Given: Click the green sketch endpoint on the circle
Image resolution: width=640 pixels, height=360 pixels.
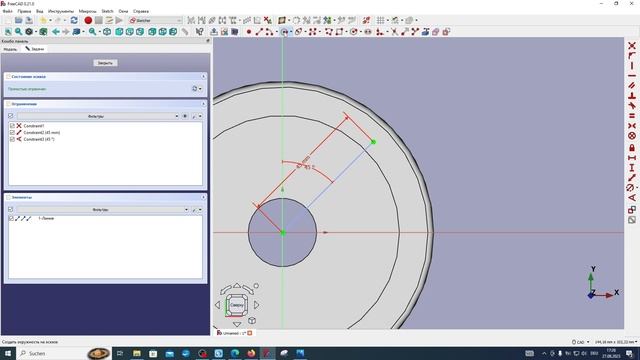Looking at the screenshot, I should [x=373, y=142].
